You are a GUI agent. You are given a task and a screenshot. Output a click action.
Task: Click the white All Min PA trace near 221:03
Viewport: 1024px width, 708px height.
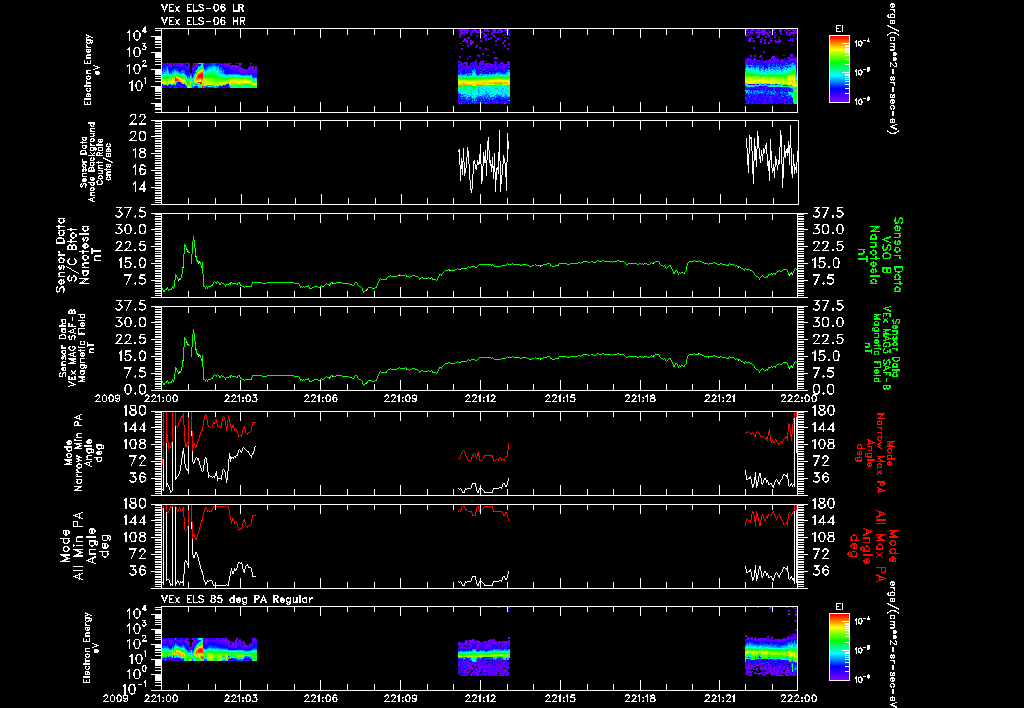click(x=242, y=568)
